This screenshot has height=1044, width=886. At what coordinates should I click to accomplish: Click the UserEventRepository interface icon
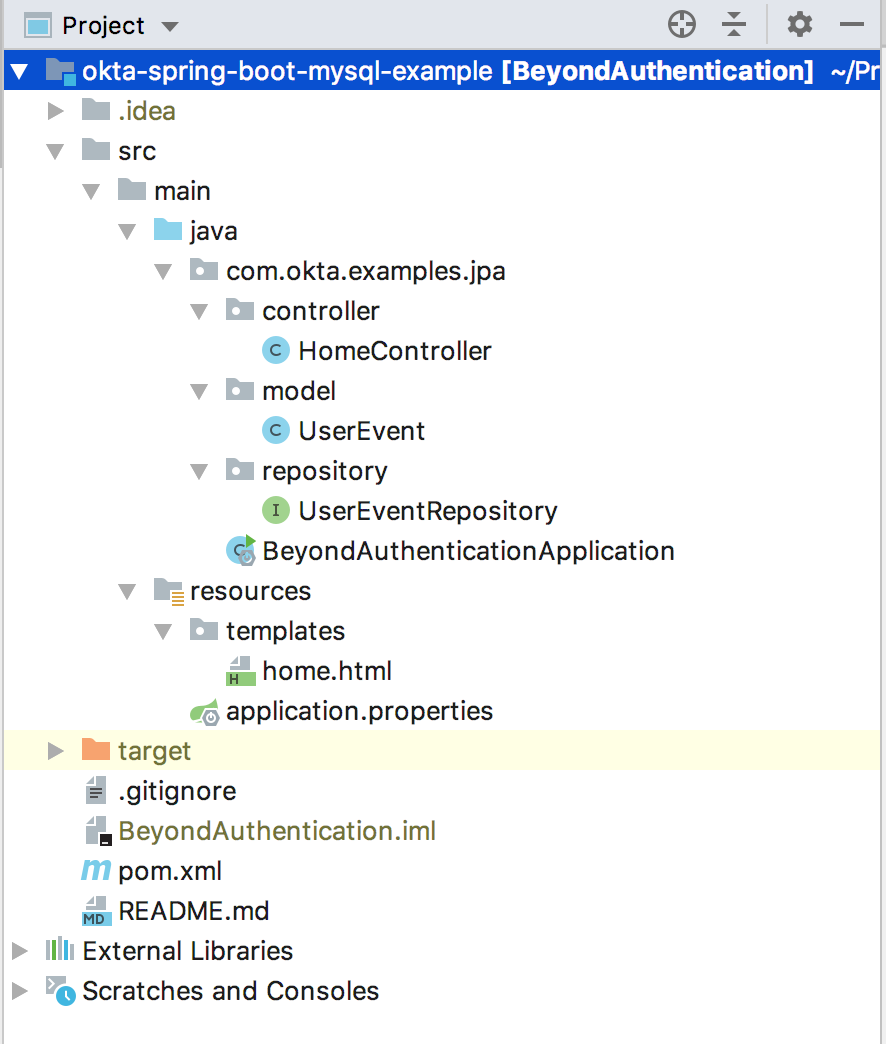click(x=275, y=511)
